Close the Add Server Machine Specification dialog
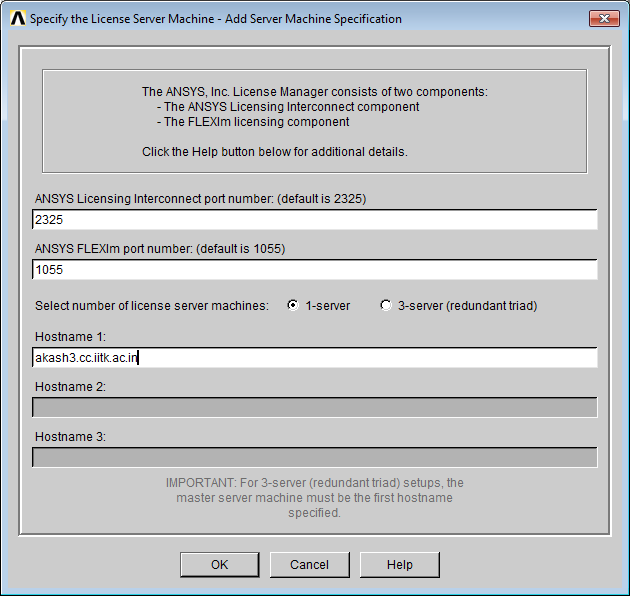Image resolution: width=630 pixels, height=596 pixels. [x=603, y=18]
